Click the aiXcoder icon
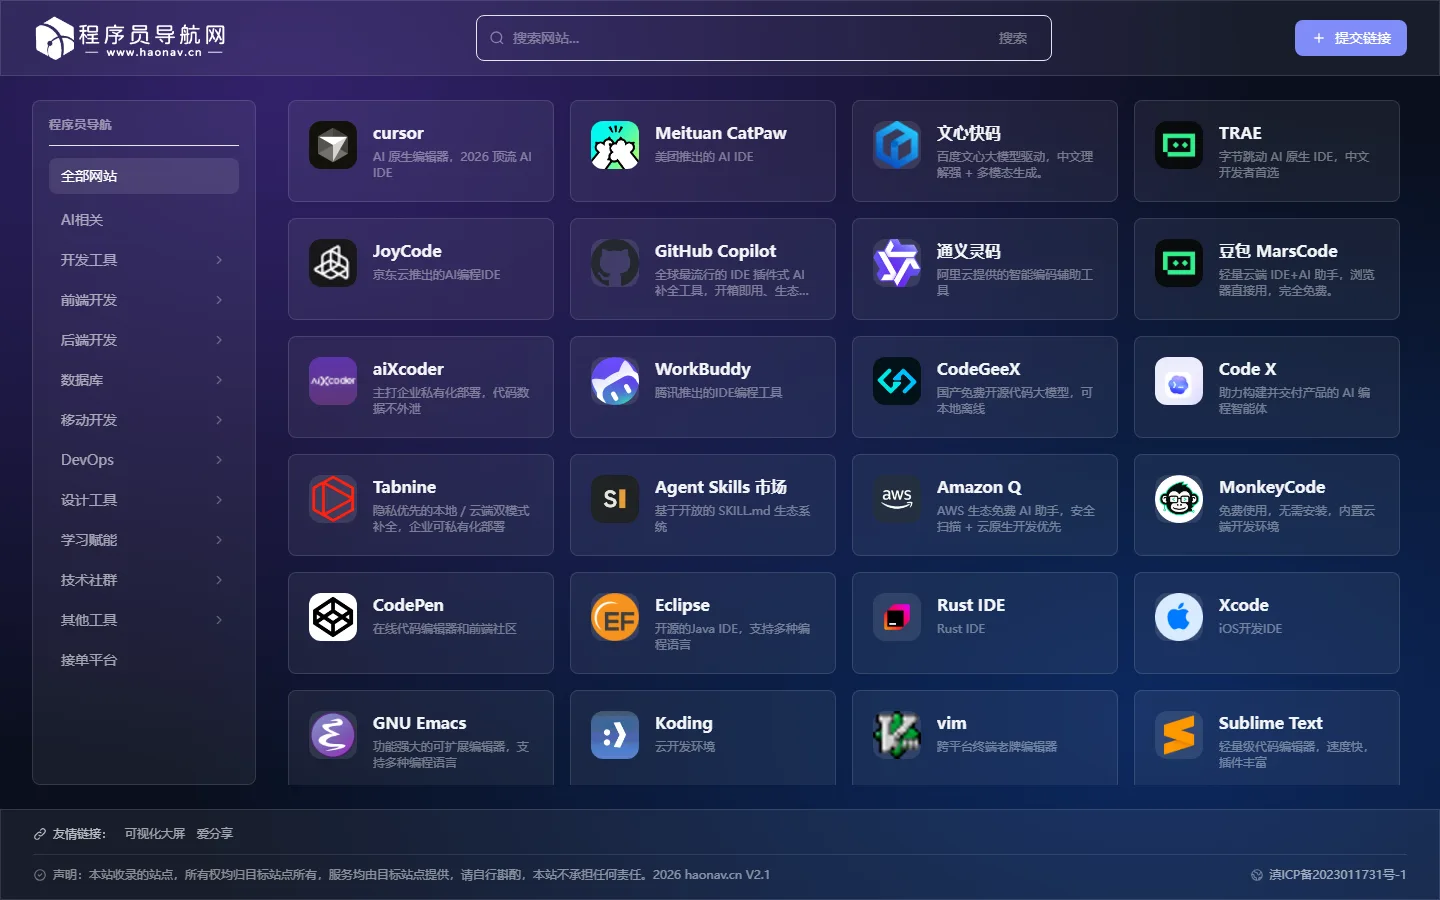 333,381
